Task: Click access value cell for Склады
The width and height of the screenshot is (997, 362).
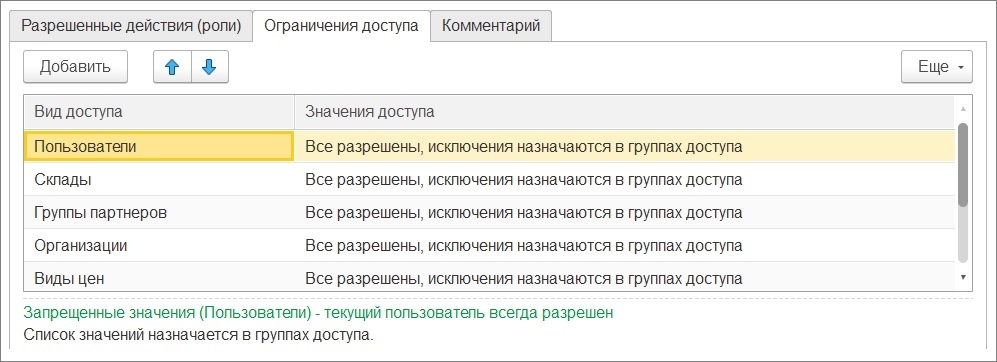Action: [624, 179]
